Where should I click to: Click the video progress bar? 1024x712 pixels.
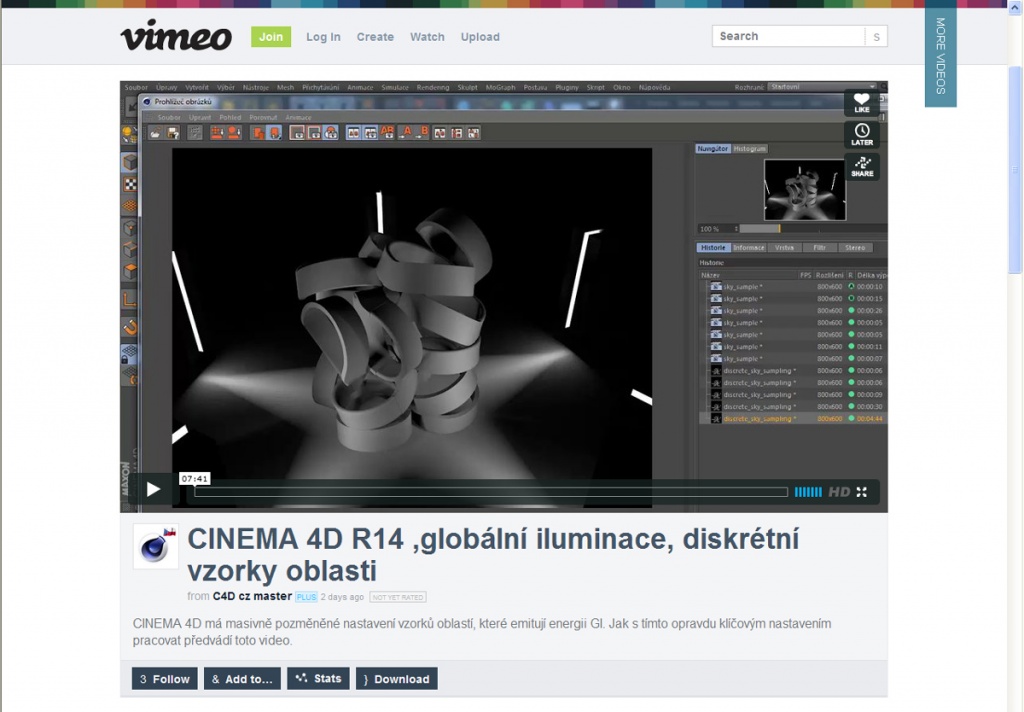[490, 492]
